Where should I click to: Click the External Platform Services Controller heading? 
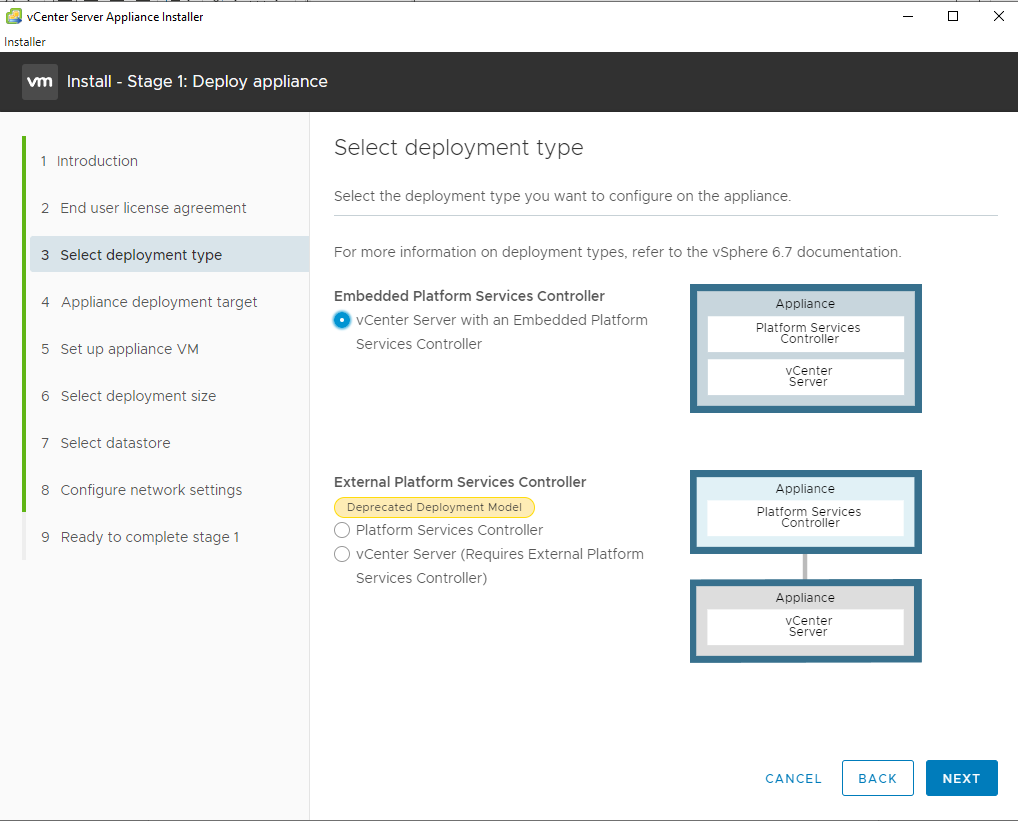[460, 482]
